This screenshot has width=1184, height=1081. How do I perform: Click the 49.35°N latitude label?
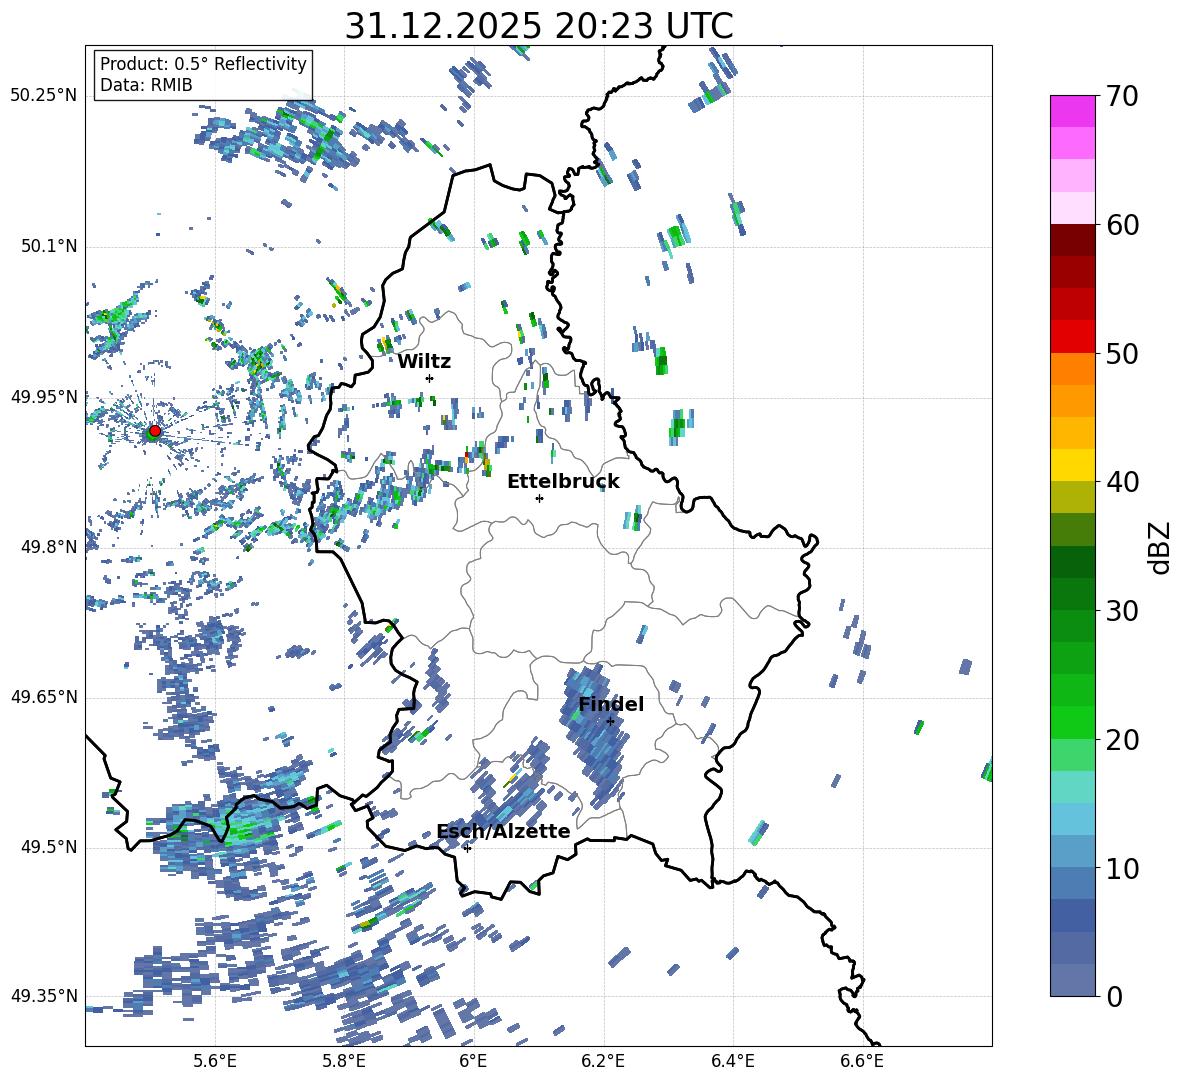tap(44, 996)
